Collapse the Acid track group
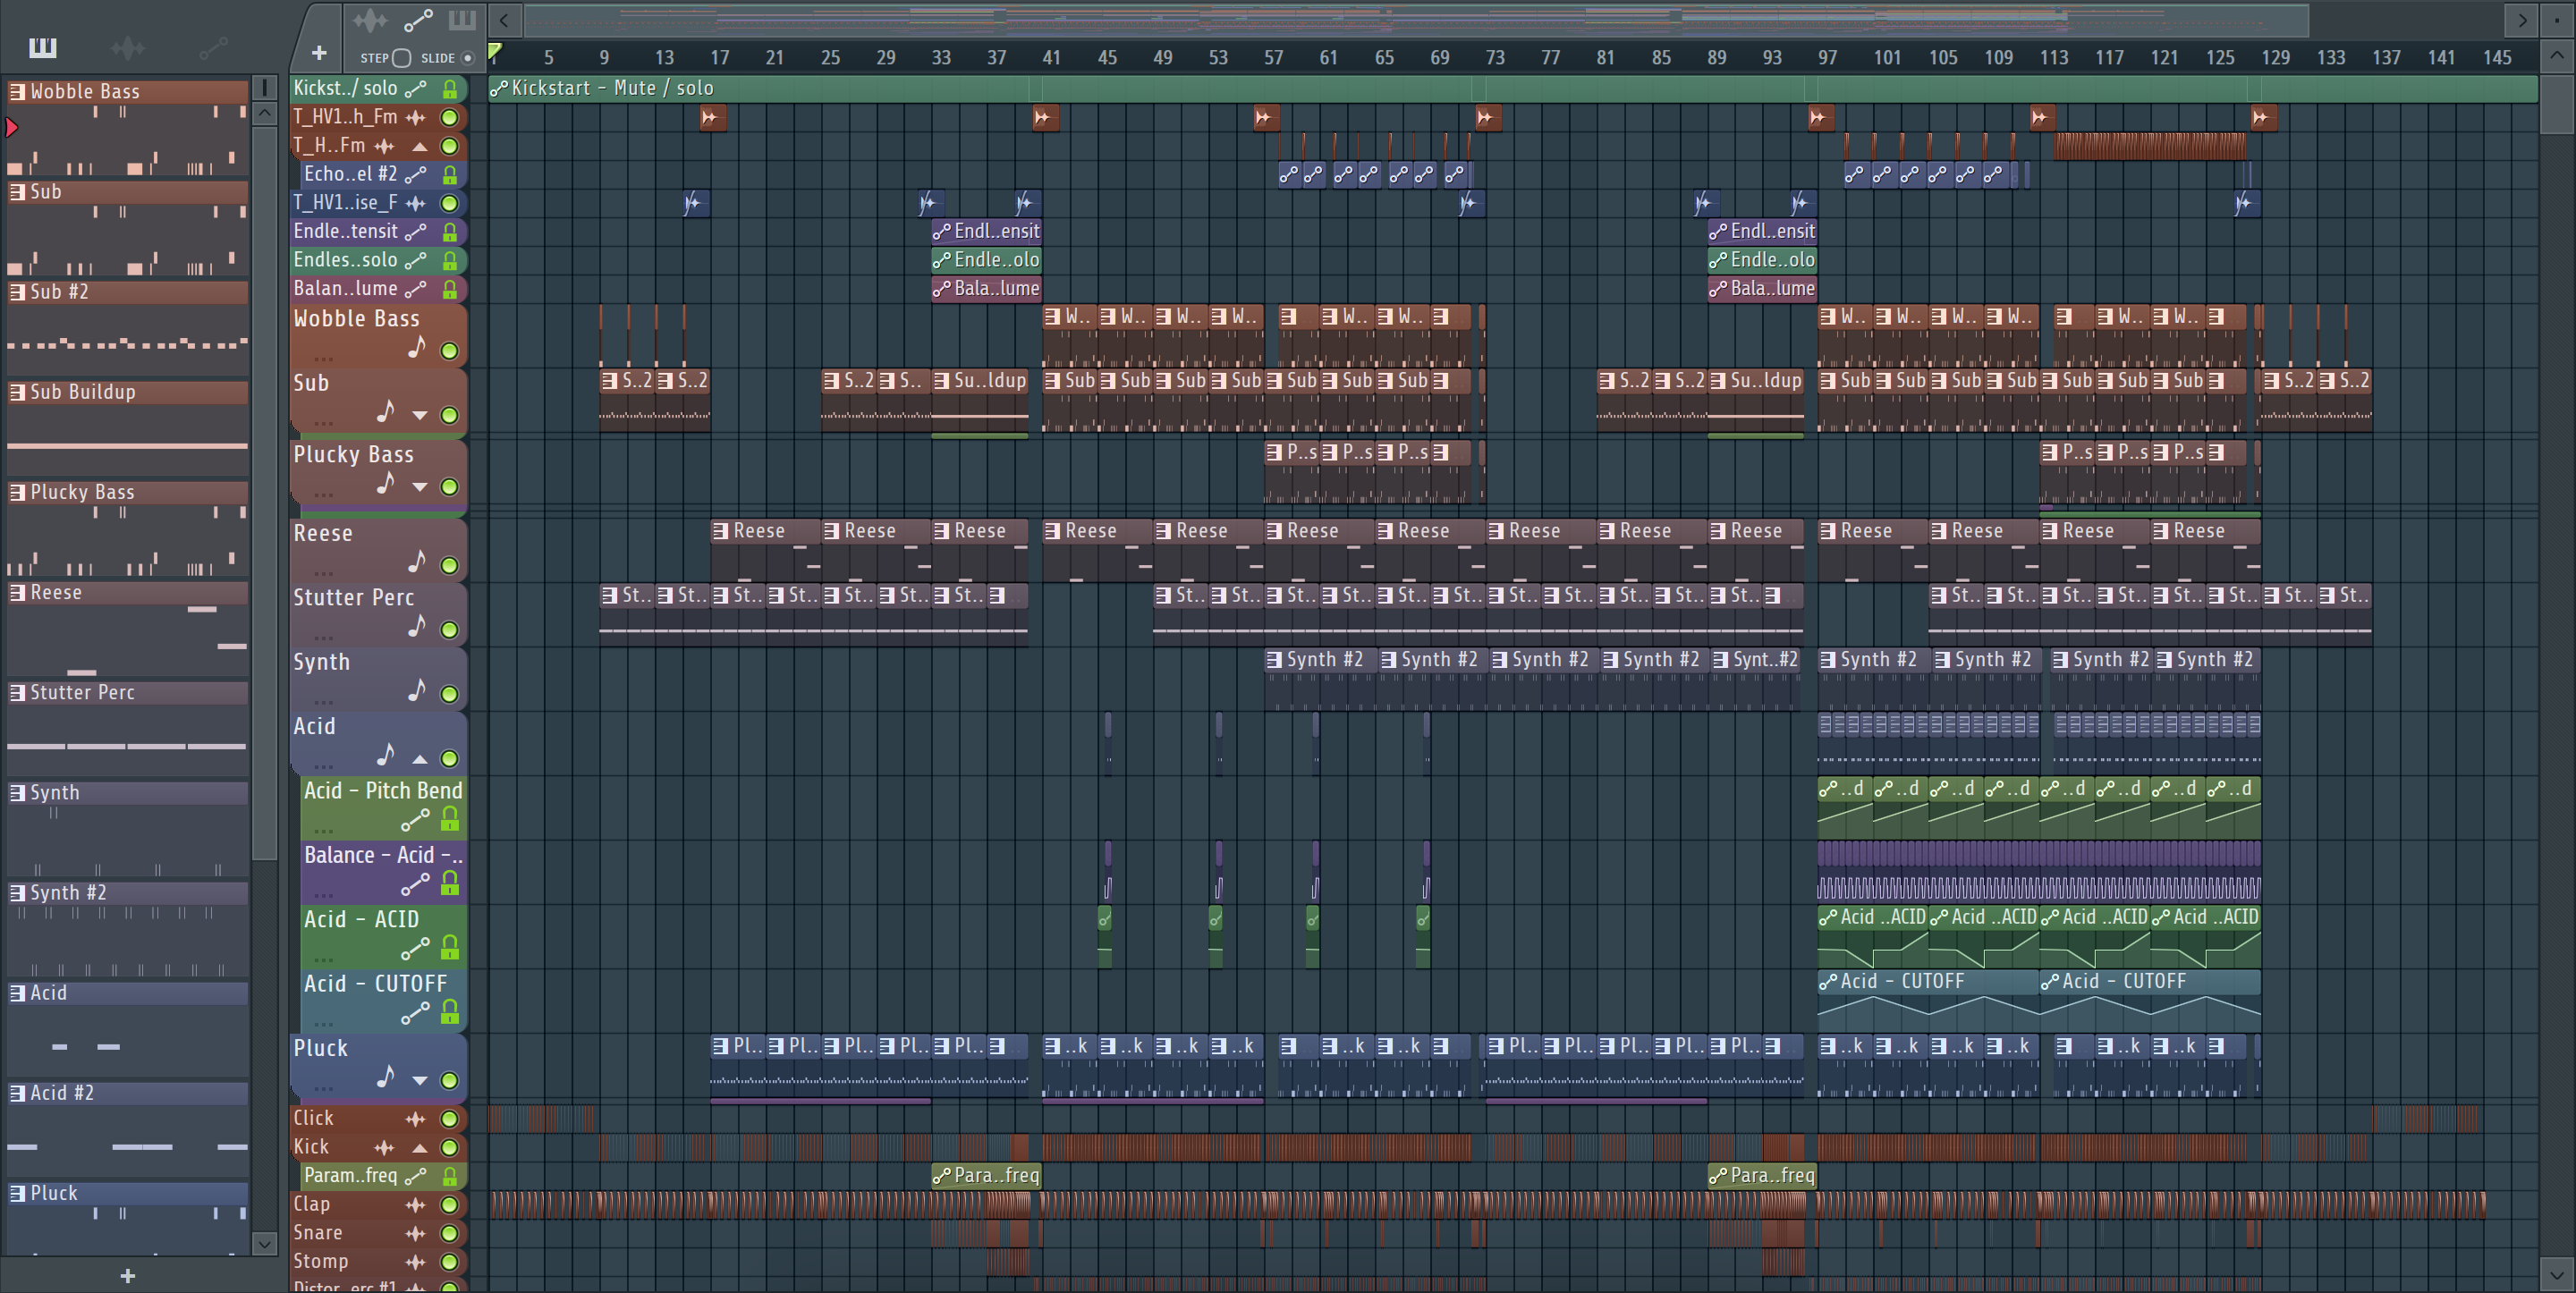 pos(420,759)
